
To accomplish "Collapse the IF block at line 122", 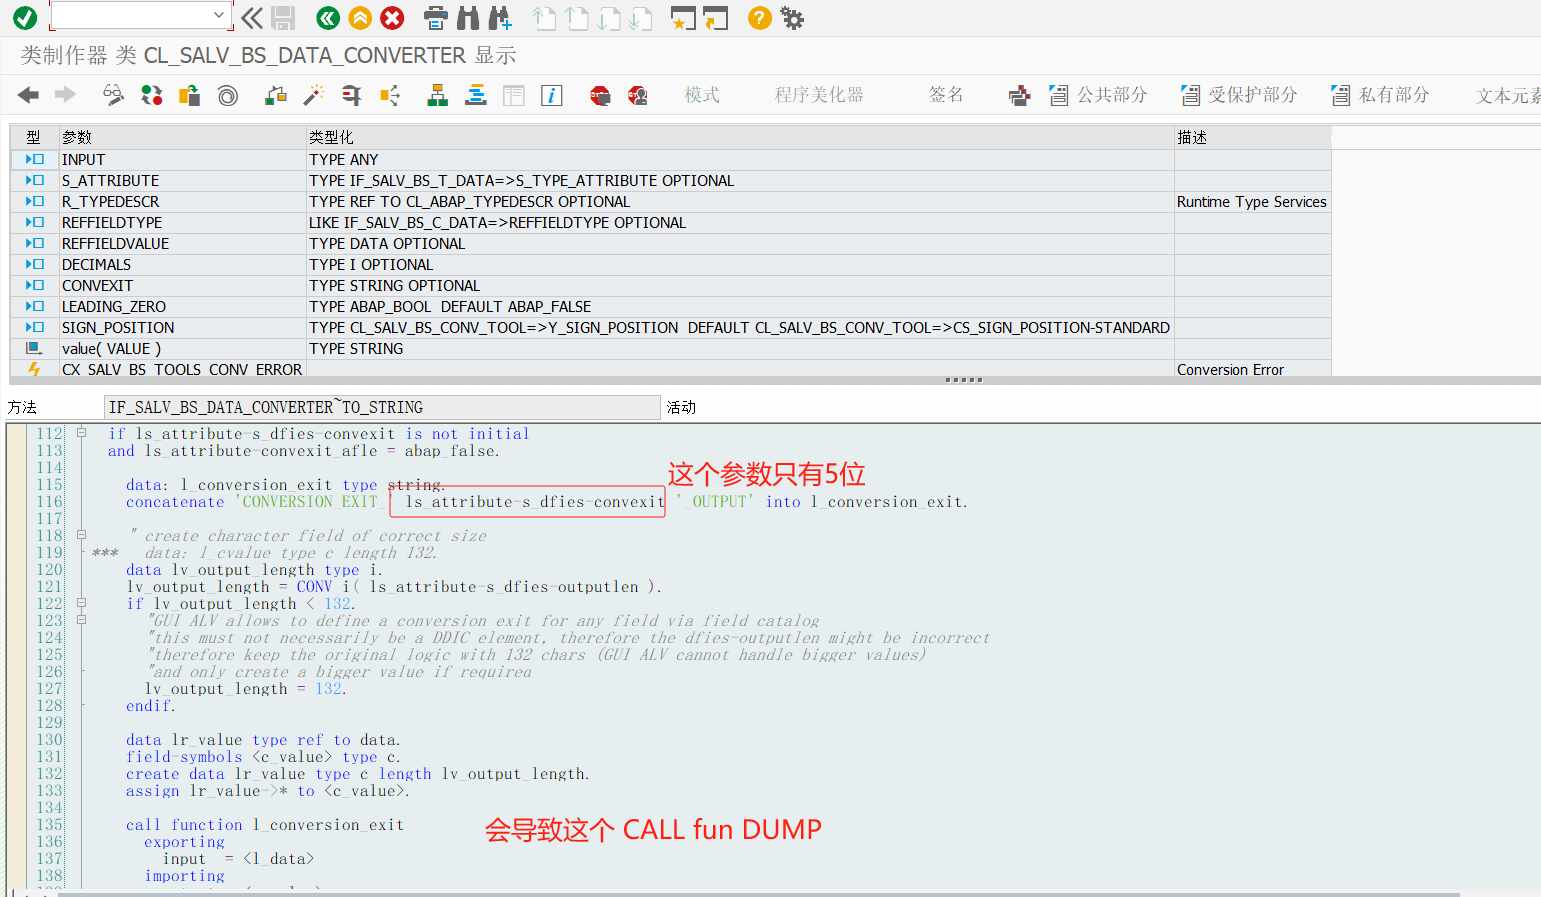I will pos(82,603).
